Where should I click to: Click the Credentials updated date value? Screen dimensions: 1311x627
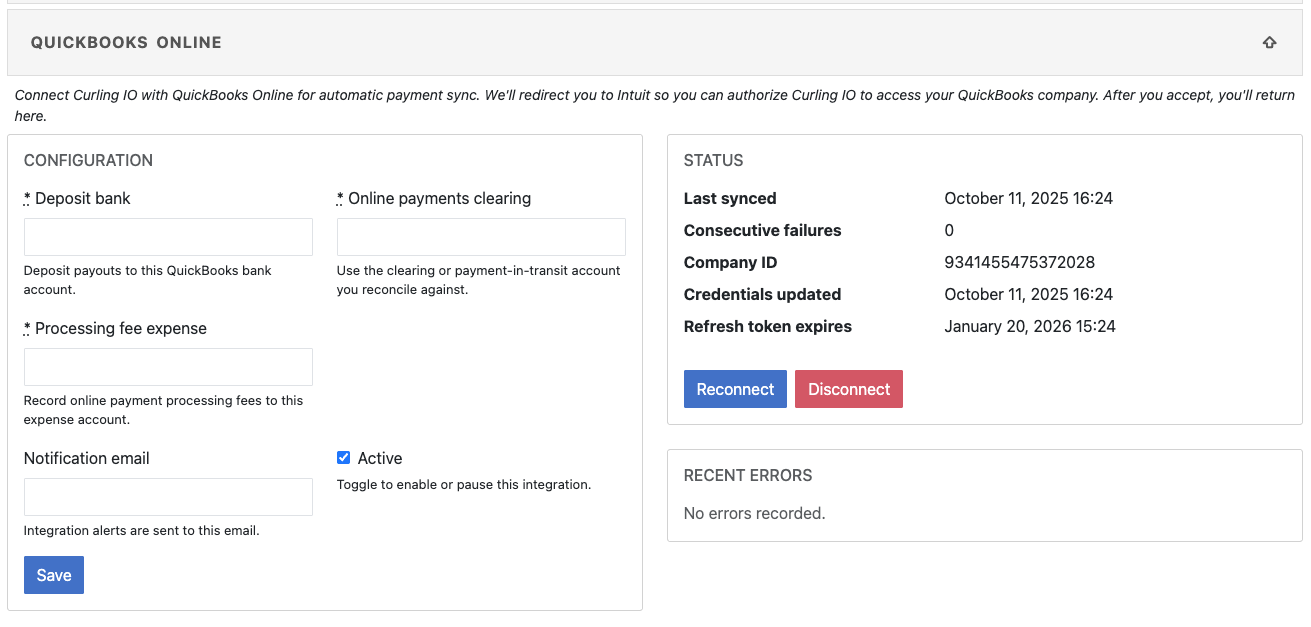point(1028,294)
